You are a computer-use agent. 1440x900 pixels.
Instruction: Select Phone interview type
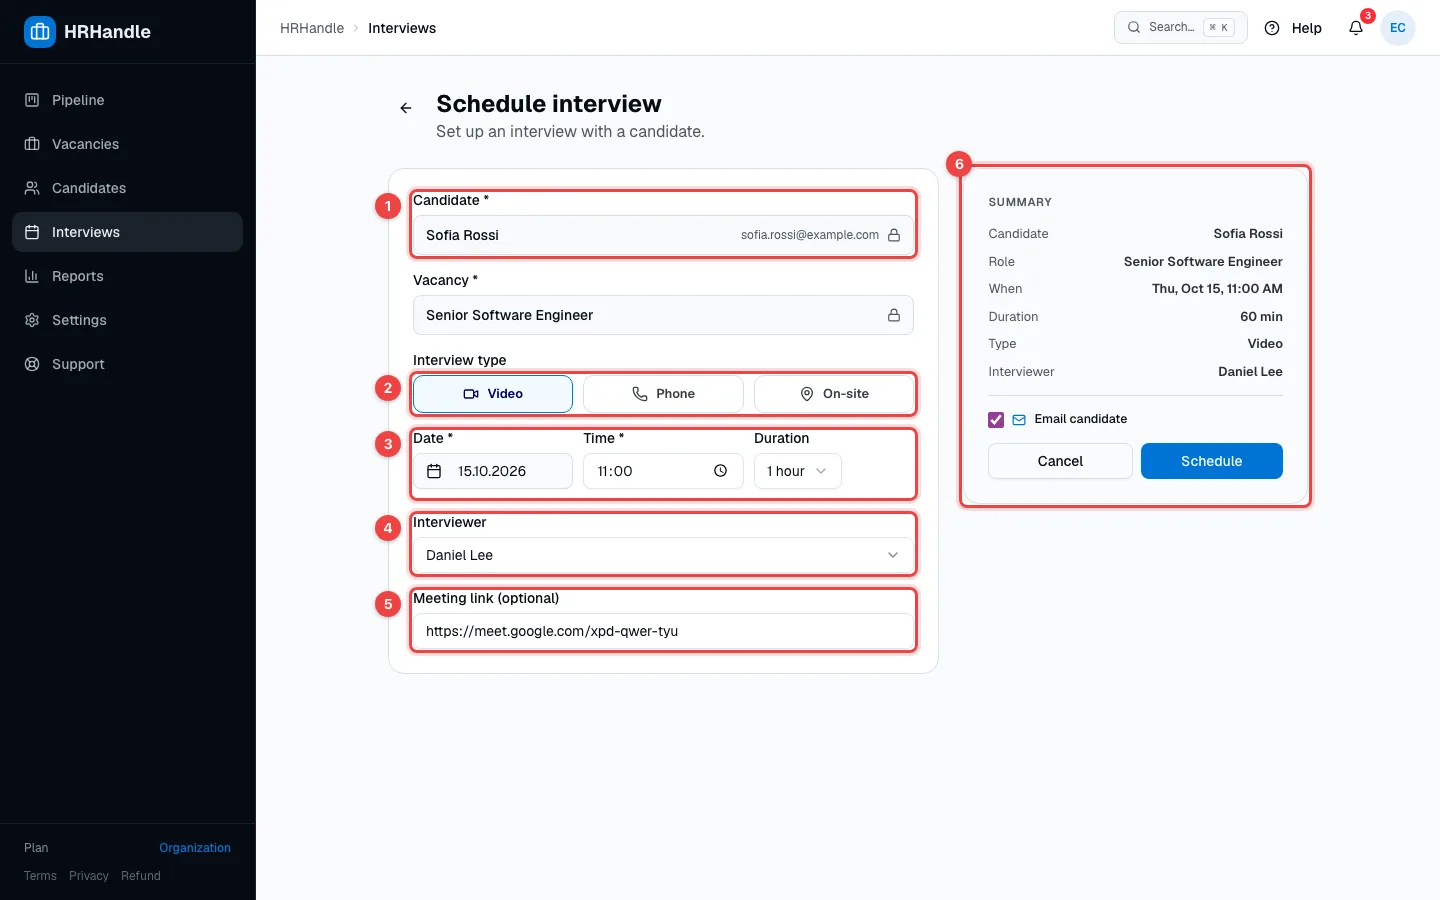point(663,394)
